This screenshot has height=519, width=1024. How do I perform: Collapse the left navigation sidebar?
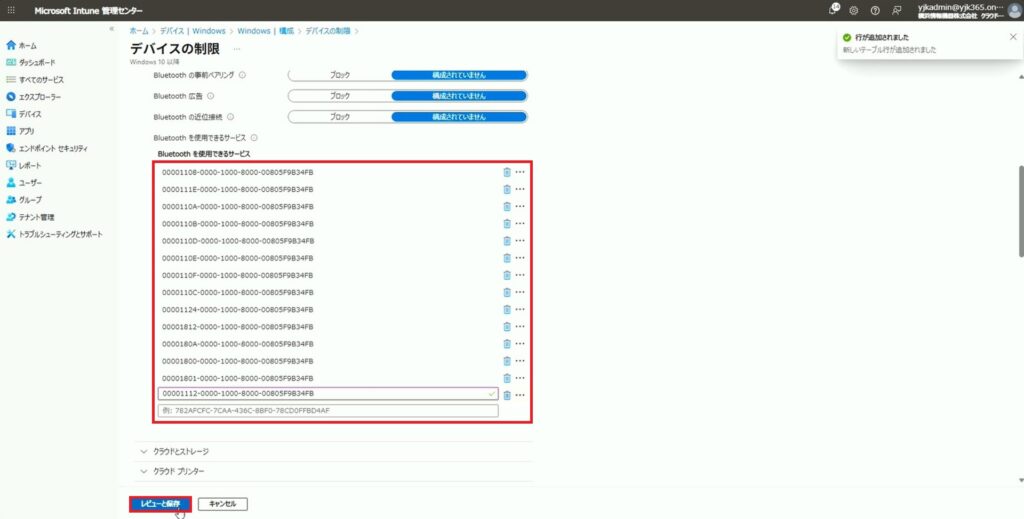(111, 30)
